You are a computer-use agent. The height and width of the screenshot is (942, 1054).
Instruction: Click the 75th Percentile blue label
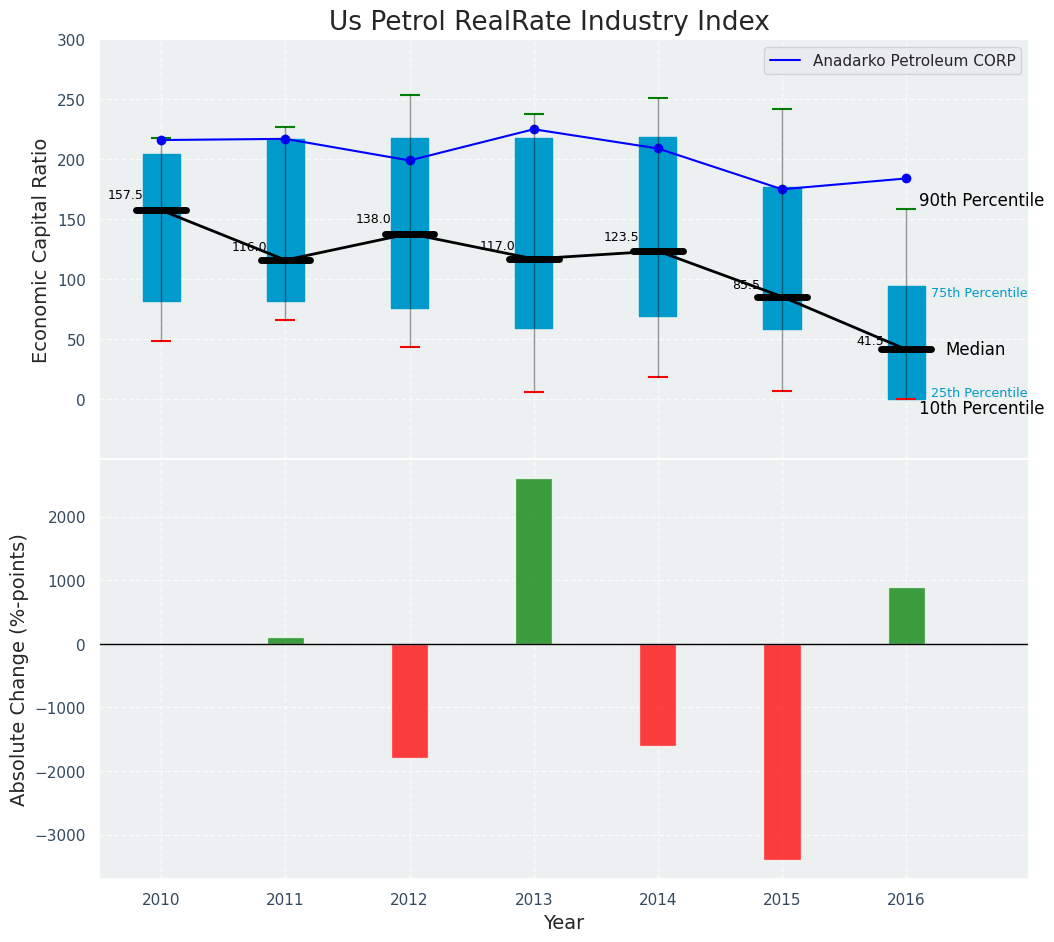pyautogui.click(x=978, y=293)
